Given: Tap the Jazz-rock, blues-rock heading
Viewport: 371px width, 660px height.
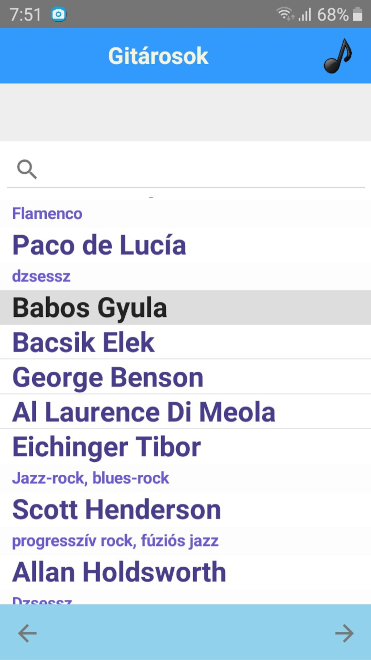Looking at the screenshot, I should click(x=91, y=478).
